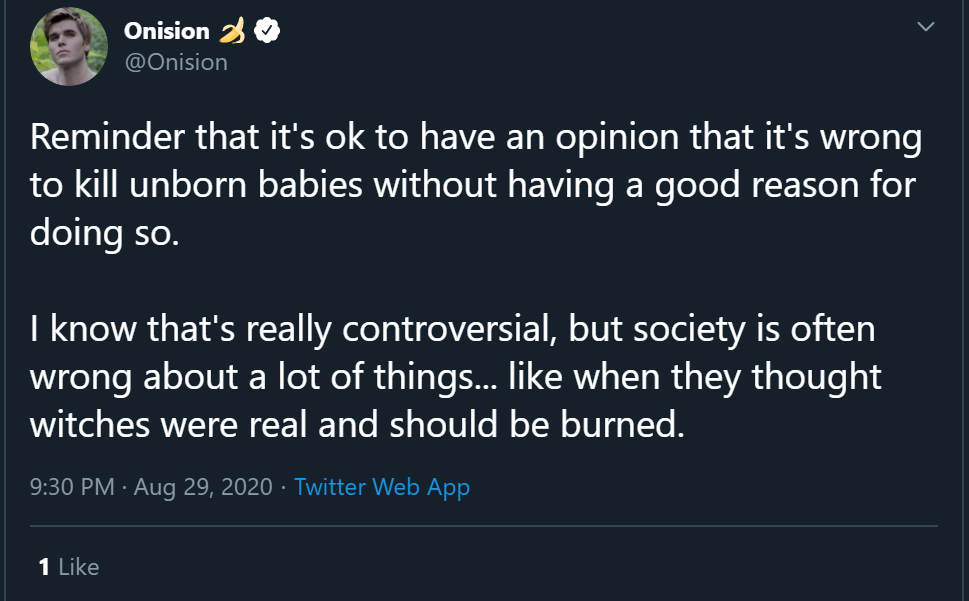The image size is (969, 601).
Task: Click the like count number 1
Action: coord(44,567)
